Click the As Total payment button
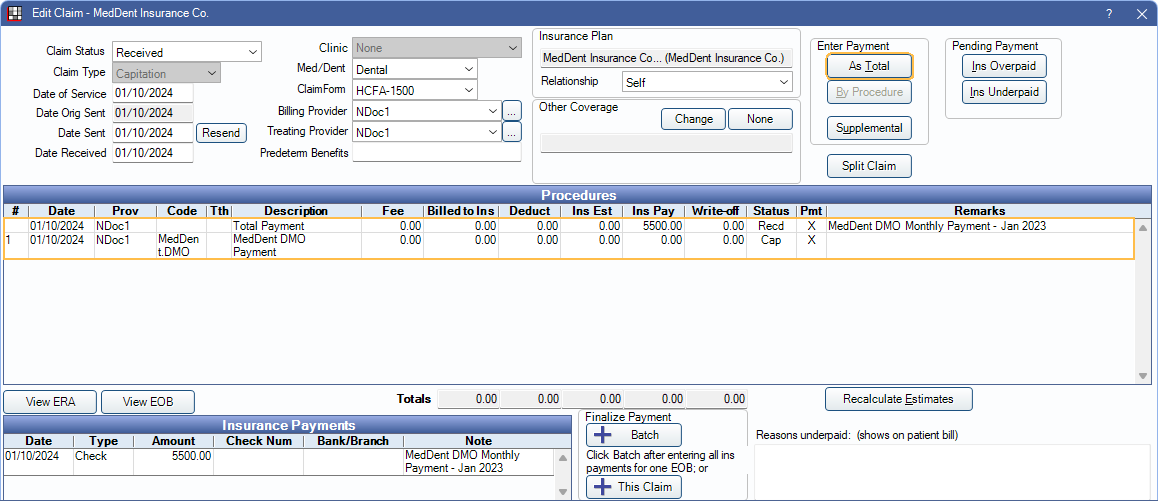Viewport: 1158px width, 501px height. tap(869, 66)
